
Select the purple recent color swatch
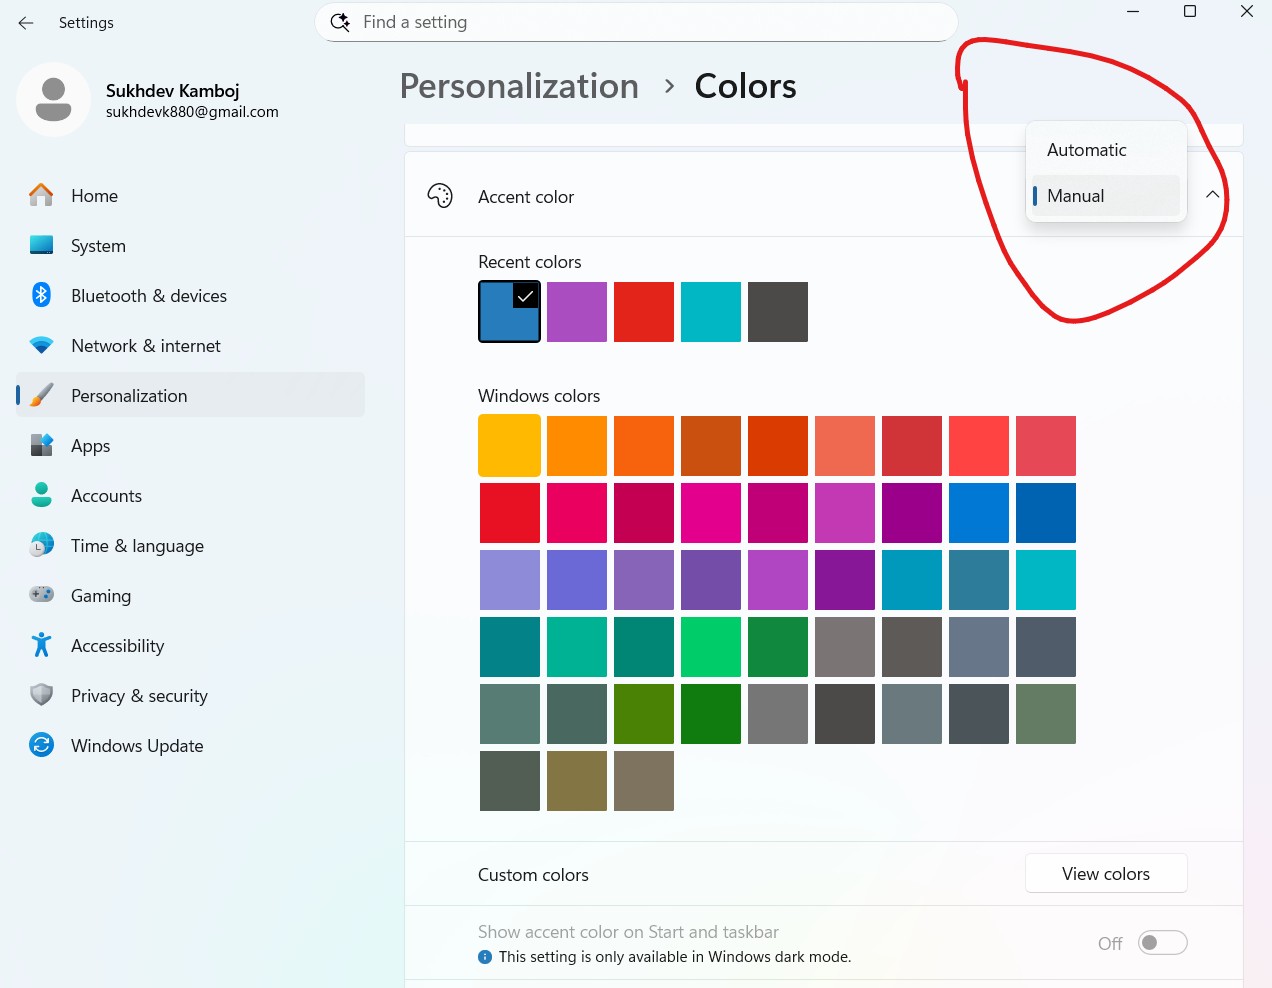(577, 311)
